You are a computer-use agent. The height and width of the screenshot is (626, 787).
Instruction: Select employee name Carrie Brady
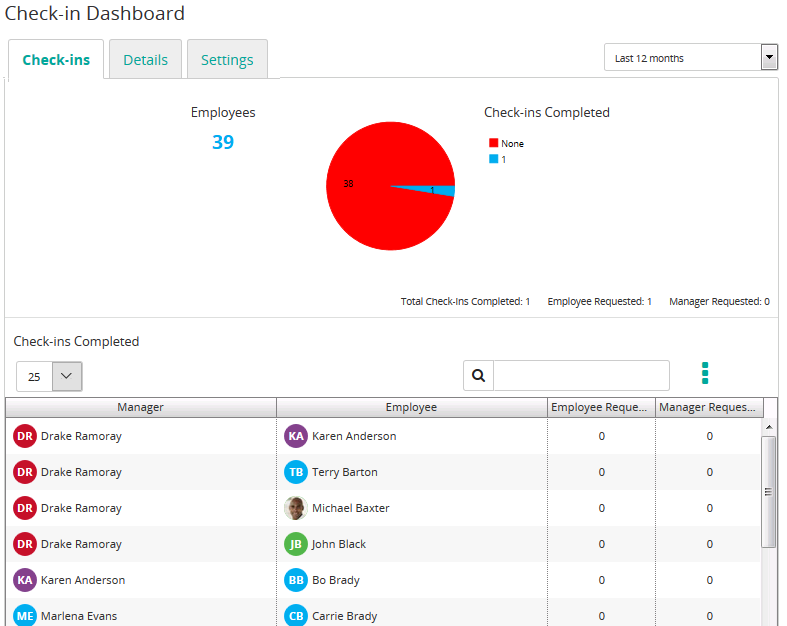click(345, 616)
